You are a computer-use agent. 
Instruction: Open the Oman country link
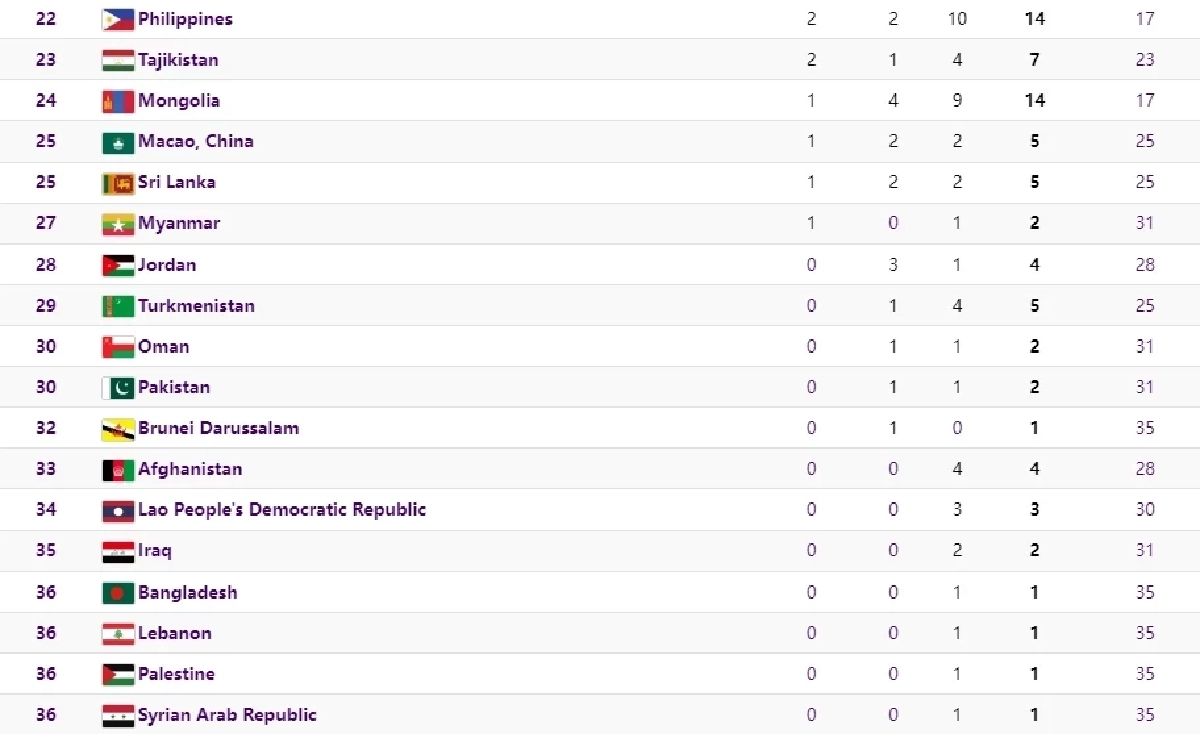click(163, 347)
